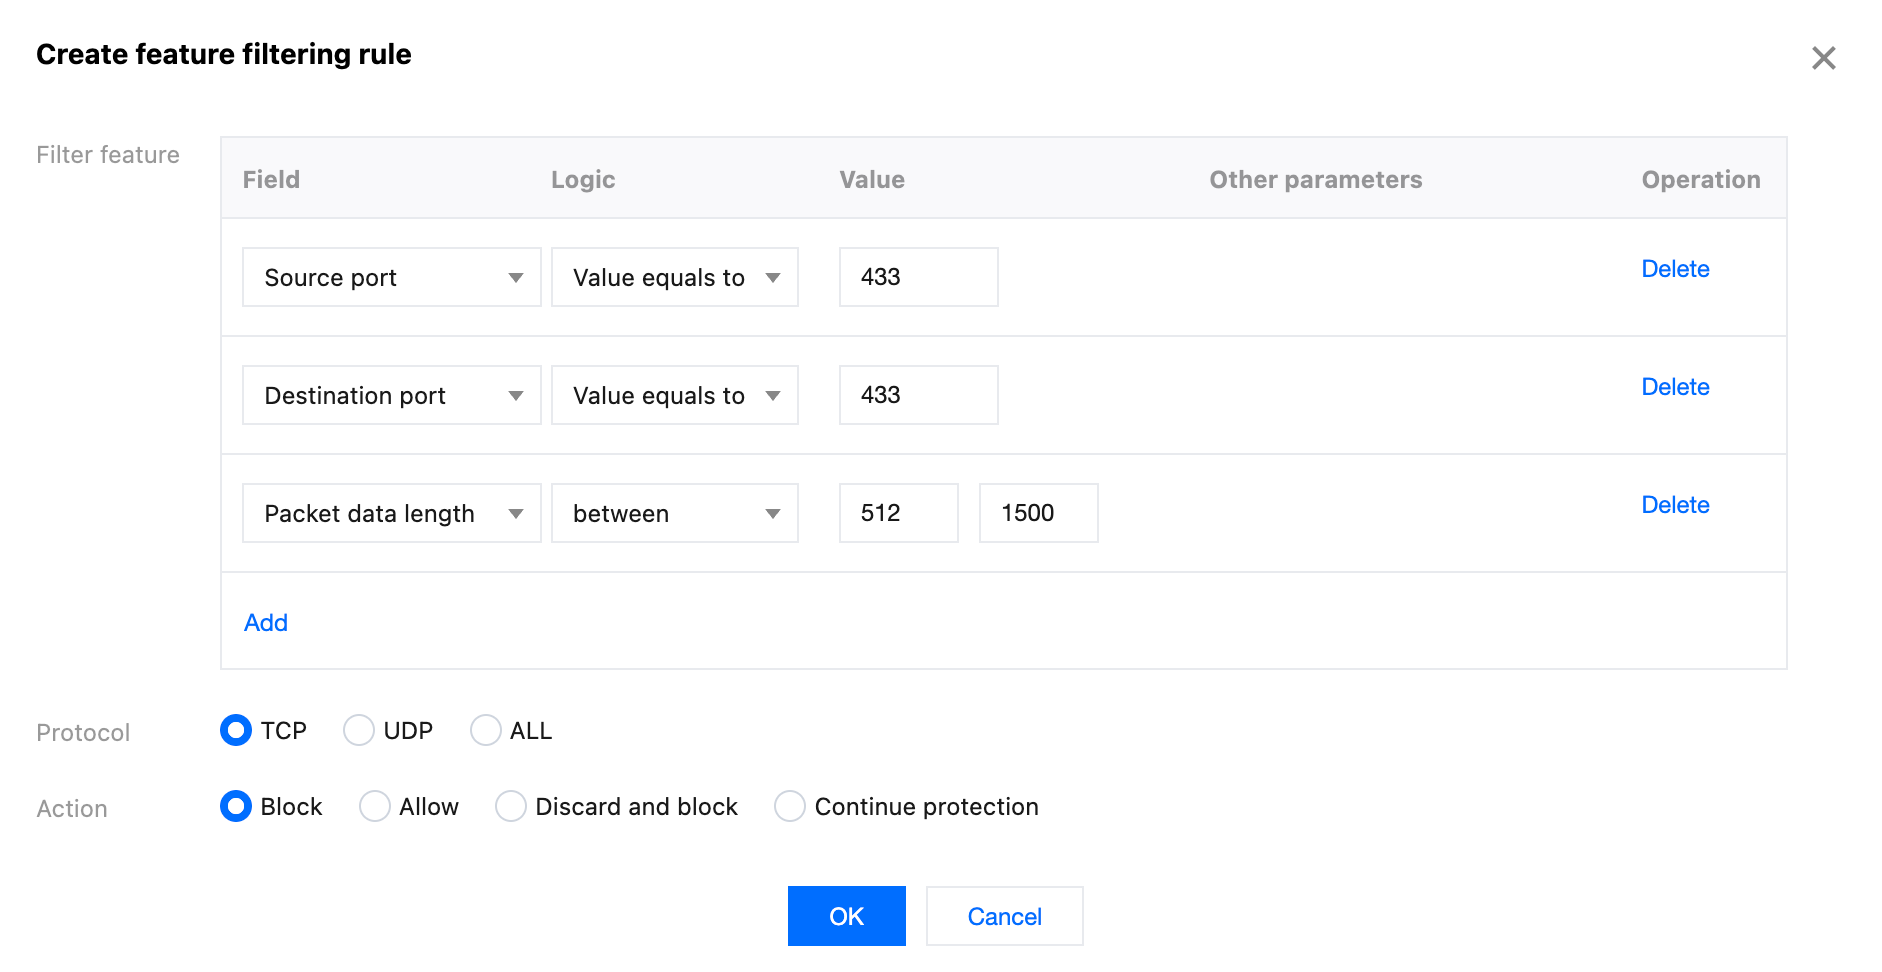Select the UDP protocol option
1882x972 pixels.
coord(359,731)
